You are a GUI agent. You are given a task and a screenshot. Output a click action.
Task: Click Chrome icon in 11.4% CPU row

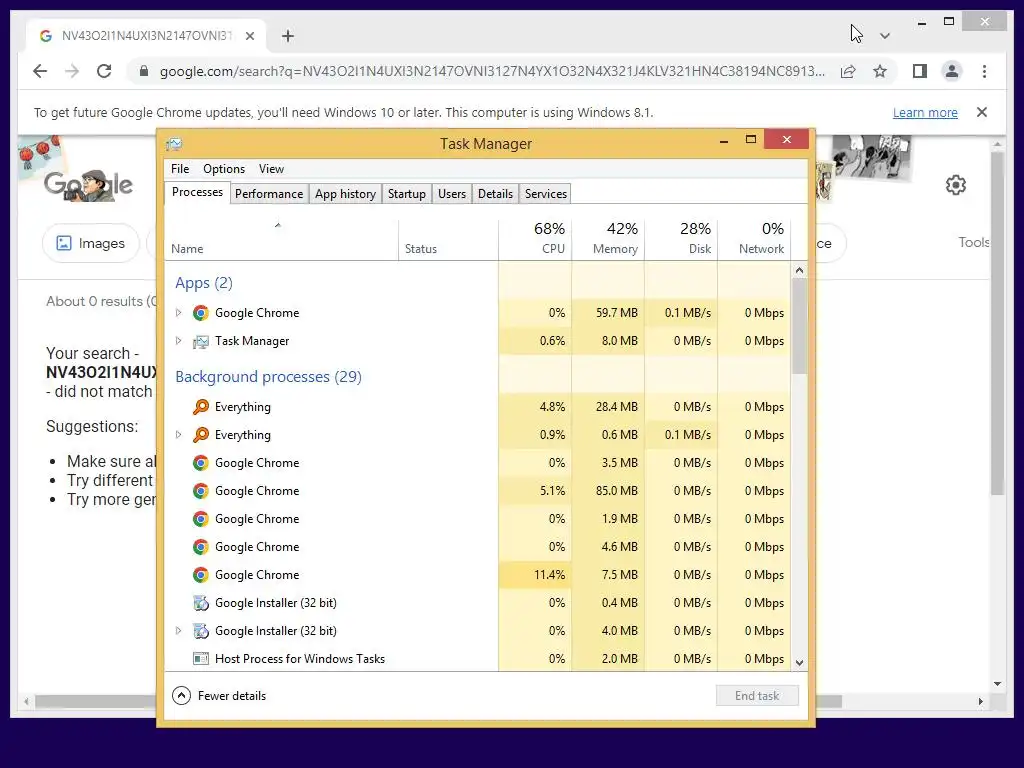pyautogui.click(x=200, y=575)
